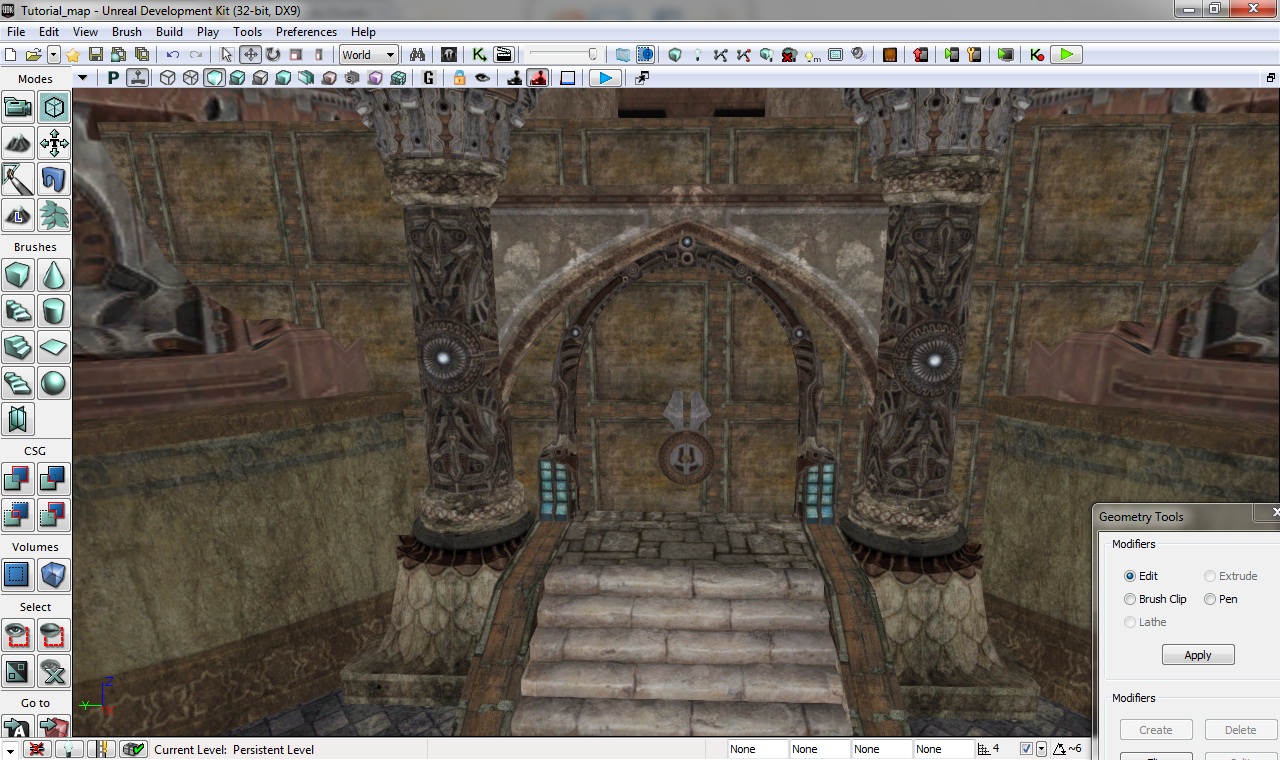The image size is (1280, 760).
Task: Click the CSG Add button
Action: point(18,479)
